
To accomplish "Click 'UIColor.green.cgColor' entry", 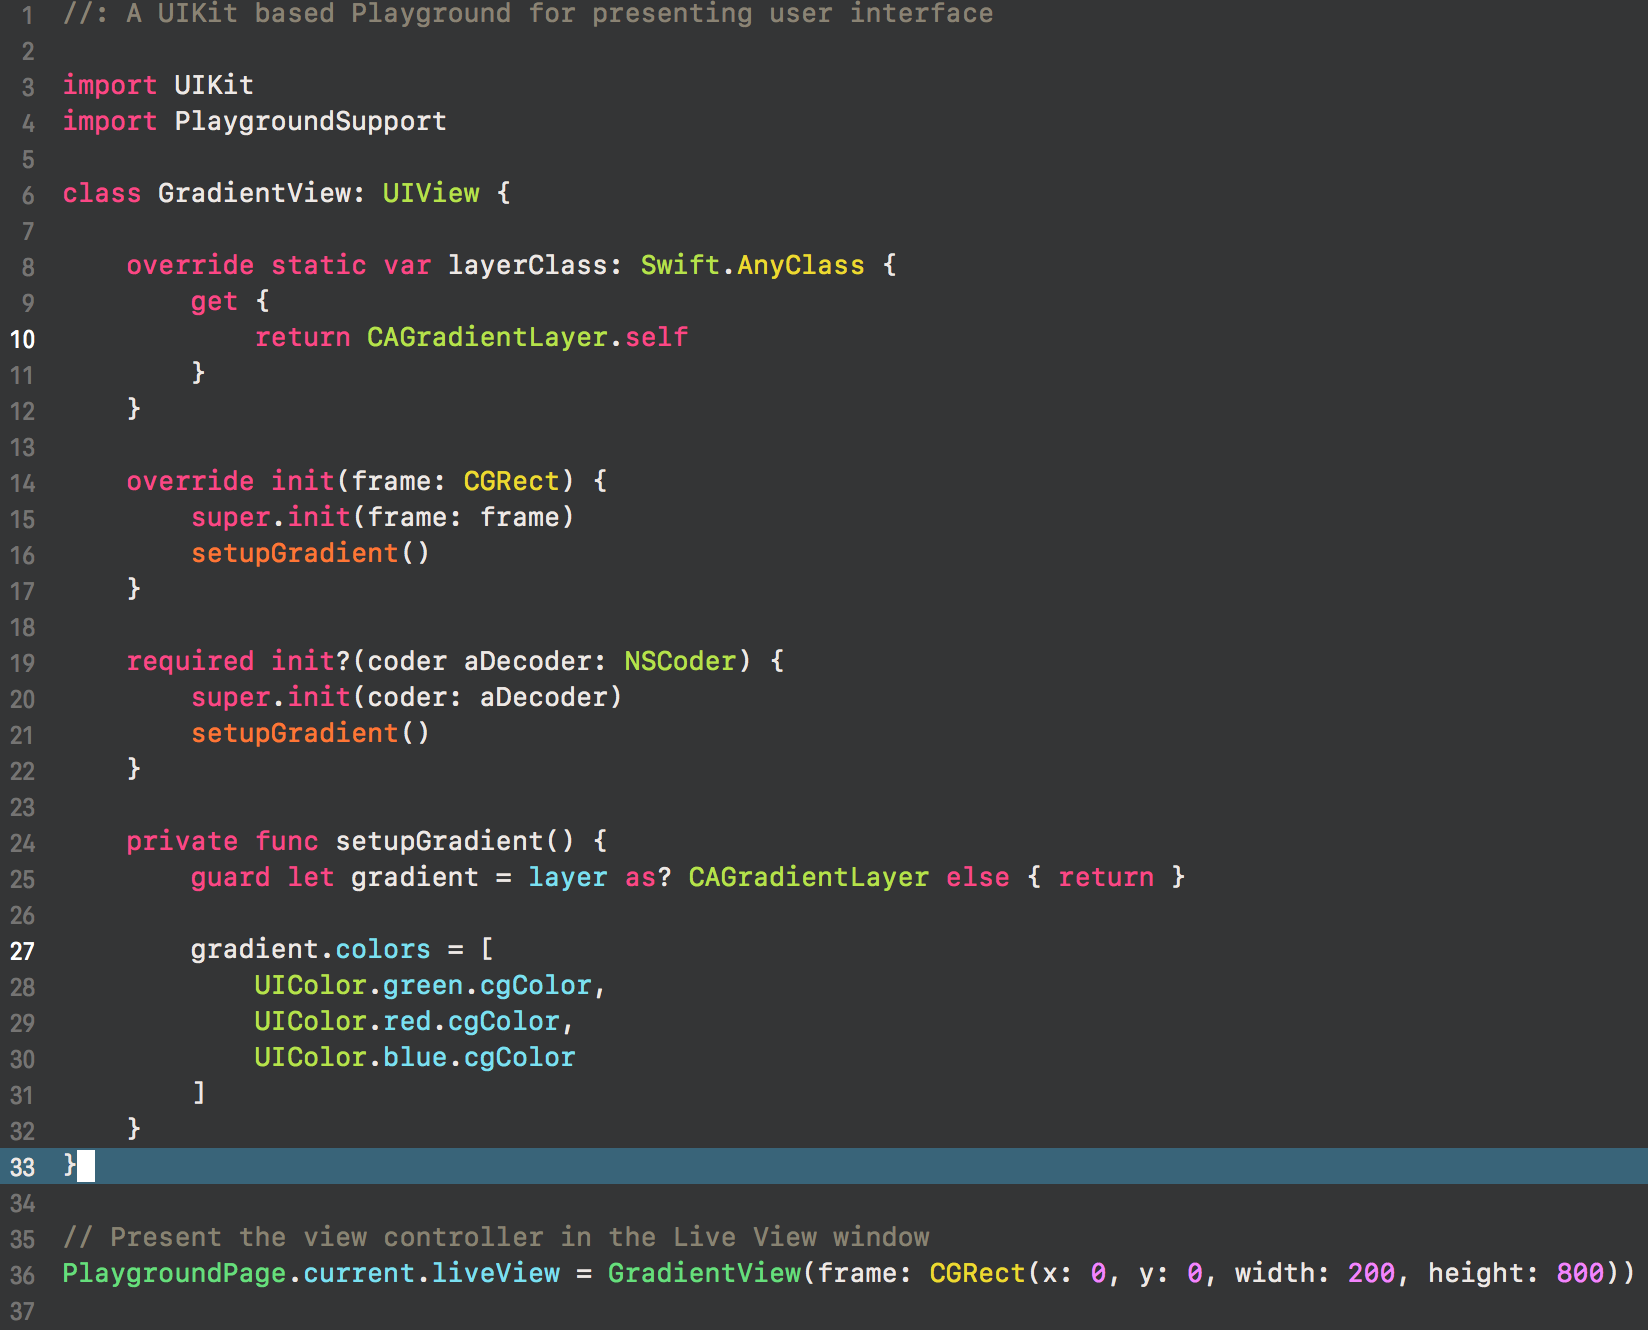I will coord(422,985).
